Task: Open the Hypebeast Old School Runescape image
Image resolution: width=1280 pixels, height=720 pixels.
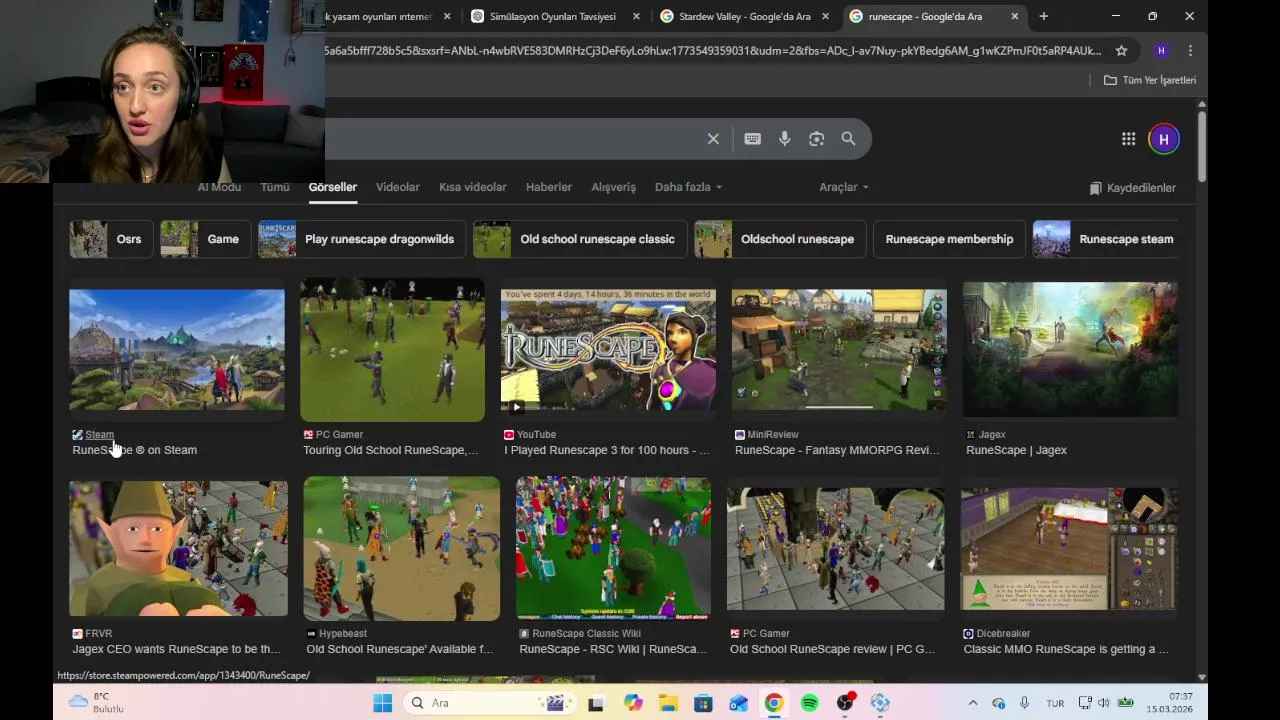Action: tap(402, 548)
